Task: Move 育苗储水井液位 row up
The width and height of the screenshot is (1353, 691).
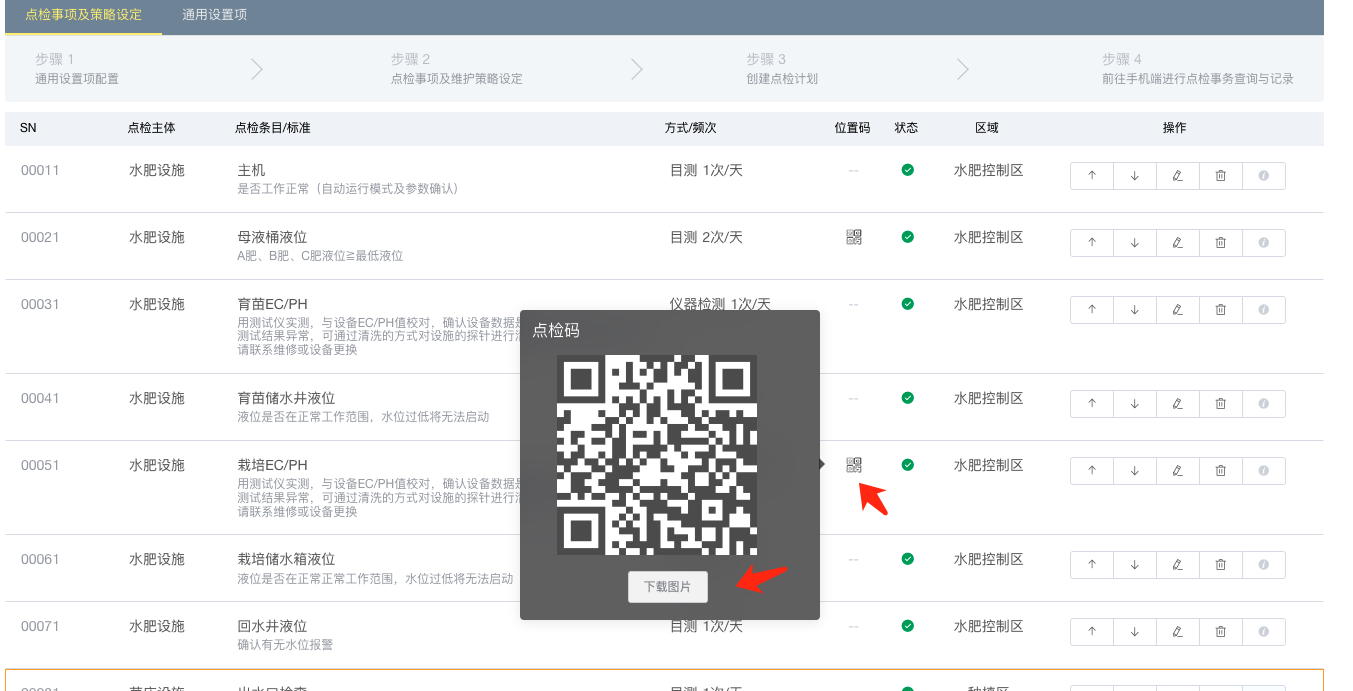Action: click(1092, 404)
